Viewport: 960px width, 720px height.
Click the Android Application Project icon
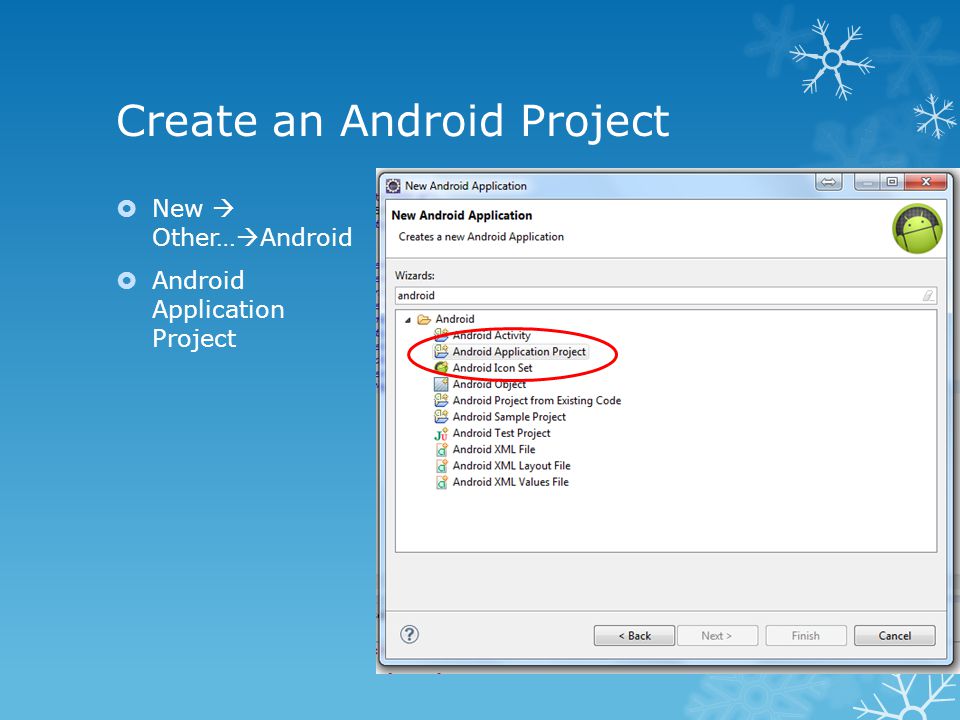pos(441,351)
